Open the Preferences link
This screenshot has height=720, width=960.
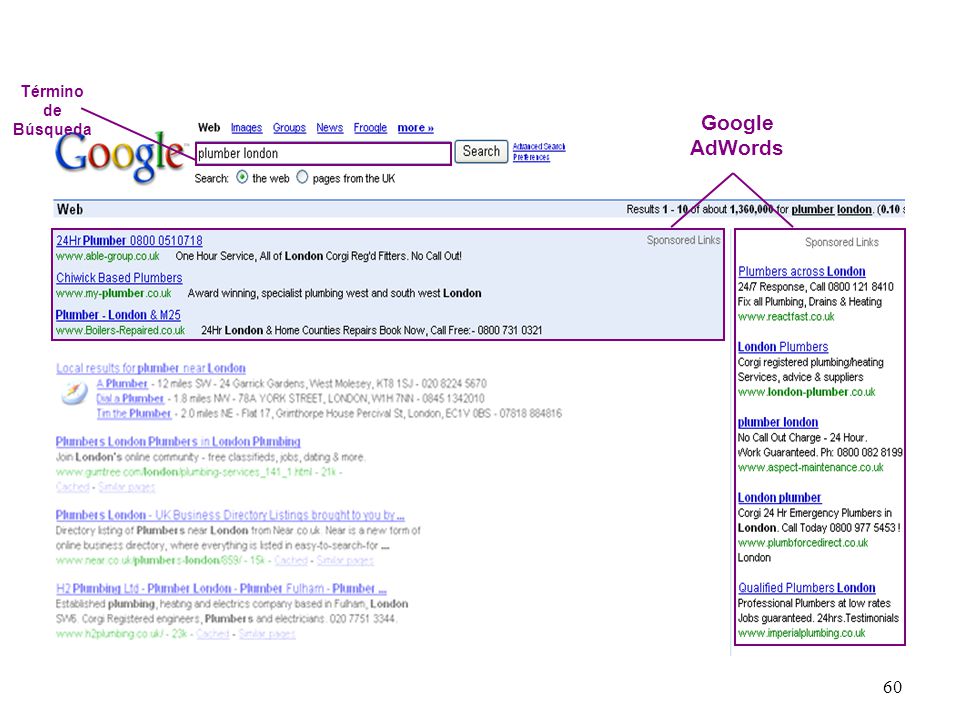pos(531,157)
